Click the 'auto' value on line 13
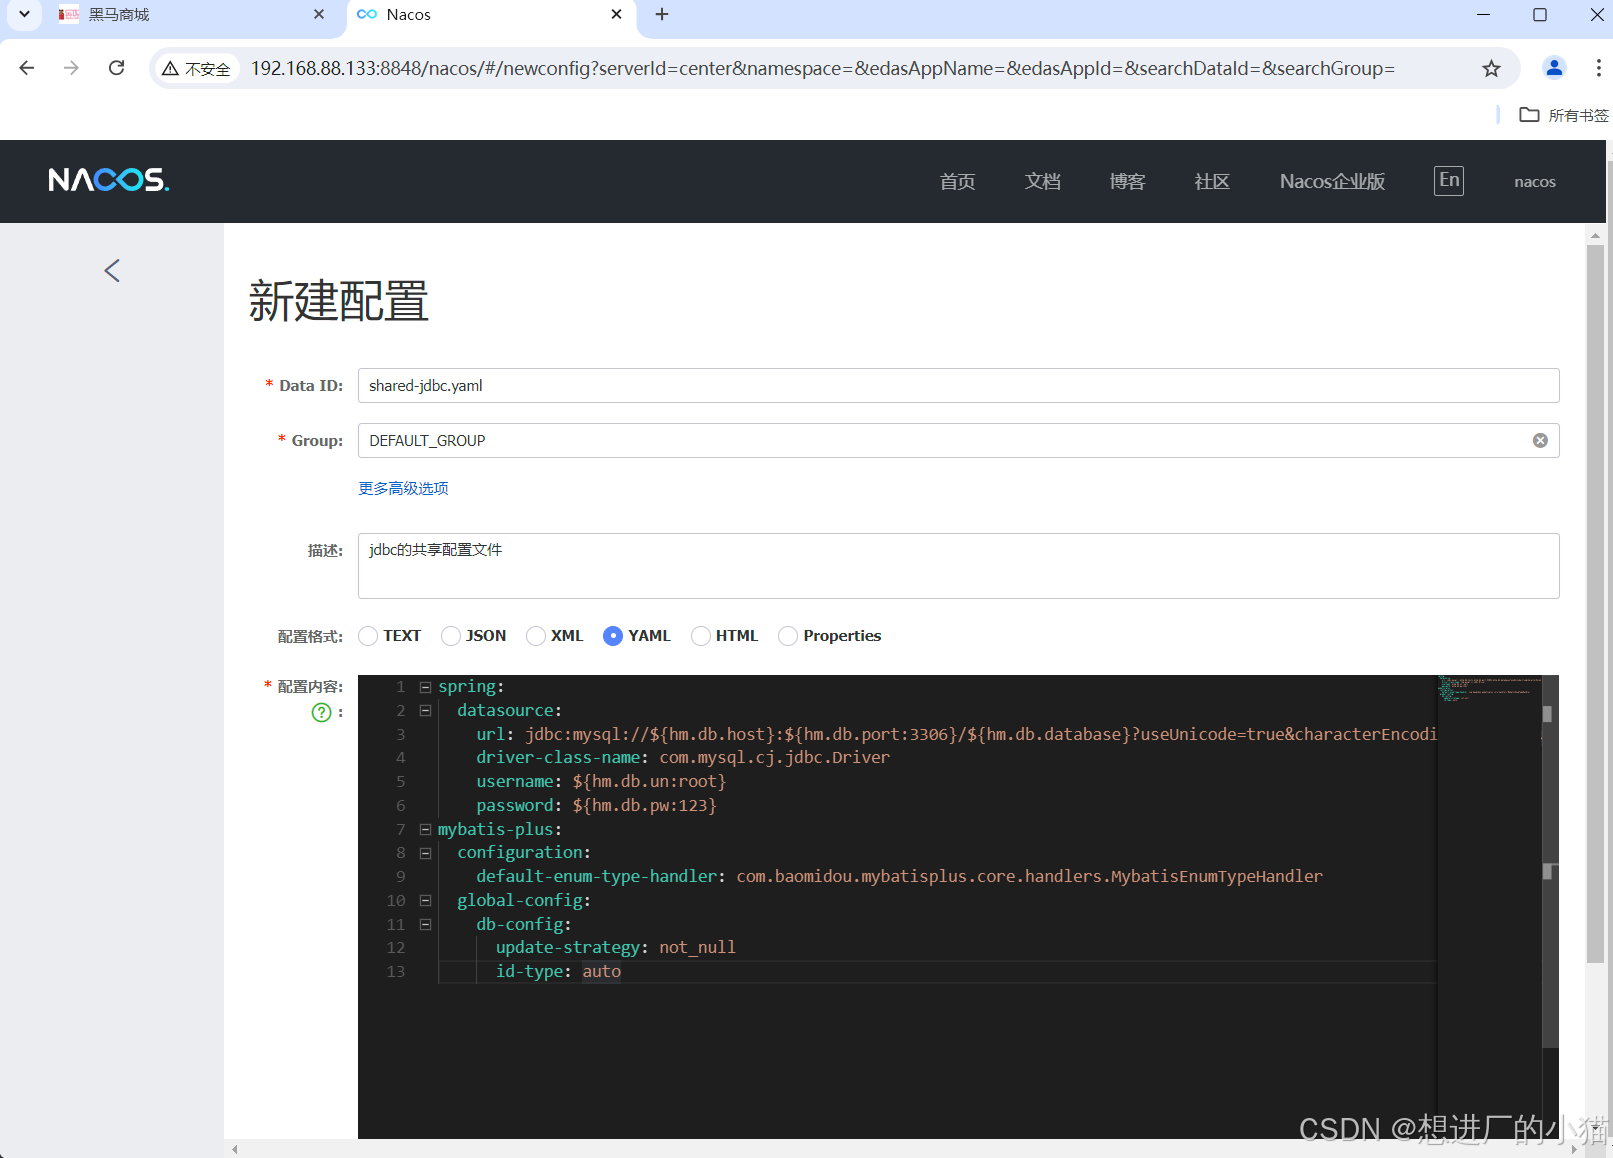Image resolution: width=1613 pixels, height=1158 pixels. 601,972
